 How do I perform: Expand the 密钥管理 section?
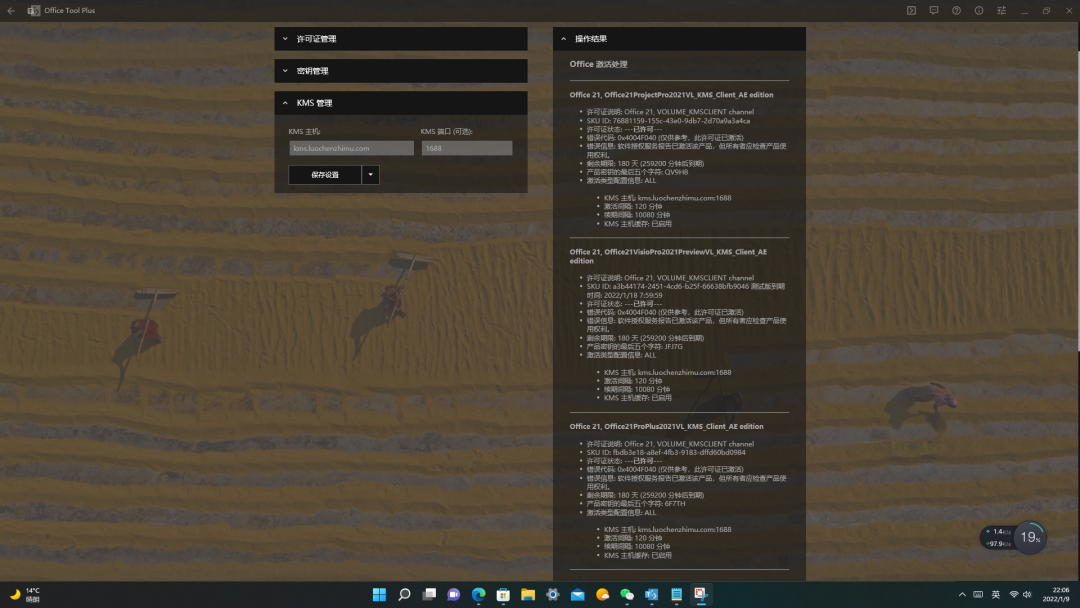[401, 71]
